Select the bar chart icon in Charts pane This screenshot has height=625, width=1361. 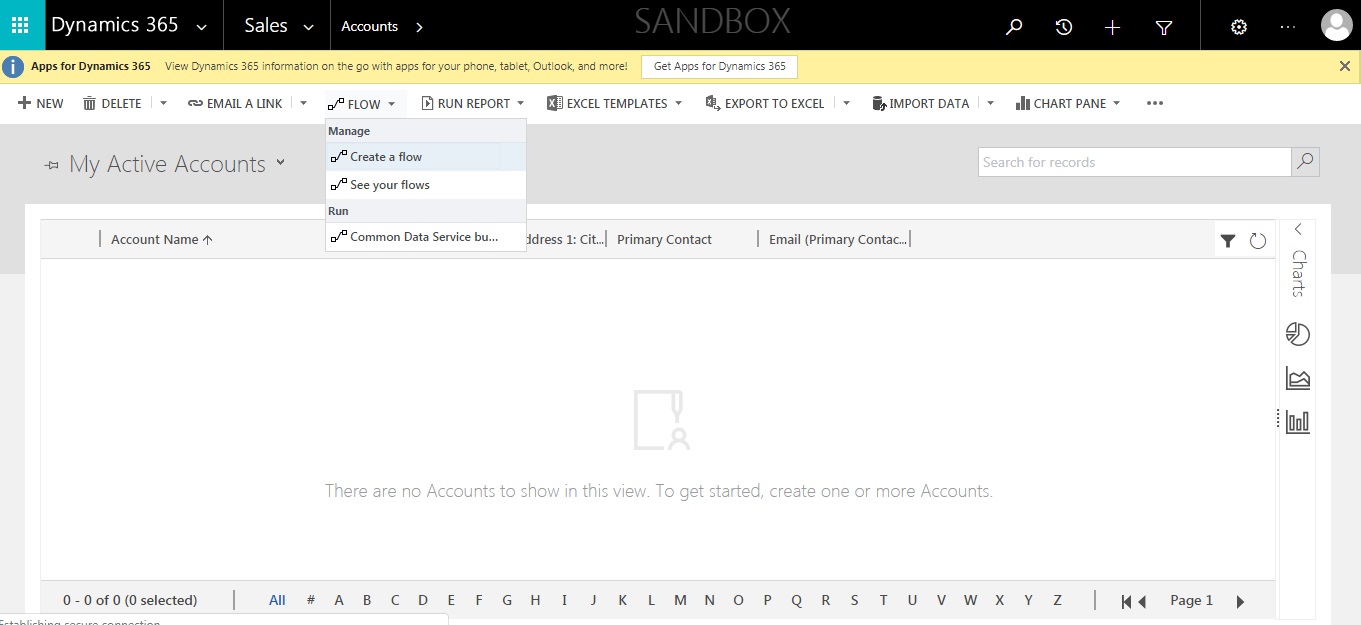[x=1297, y=422]
